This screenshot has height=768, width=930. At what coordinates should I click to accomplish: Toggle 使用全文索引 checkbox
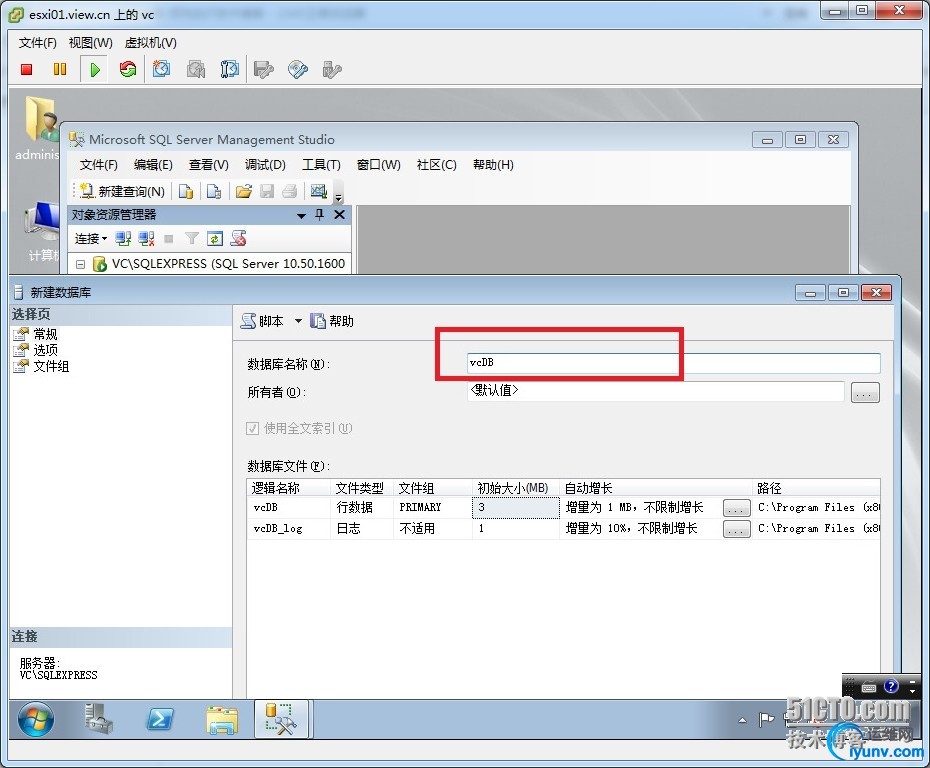click(253, 428)
